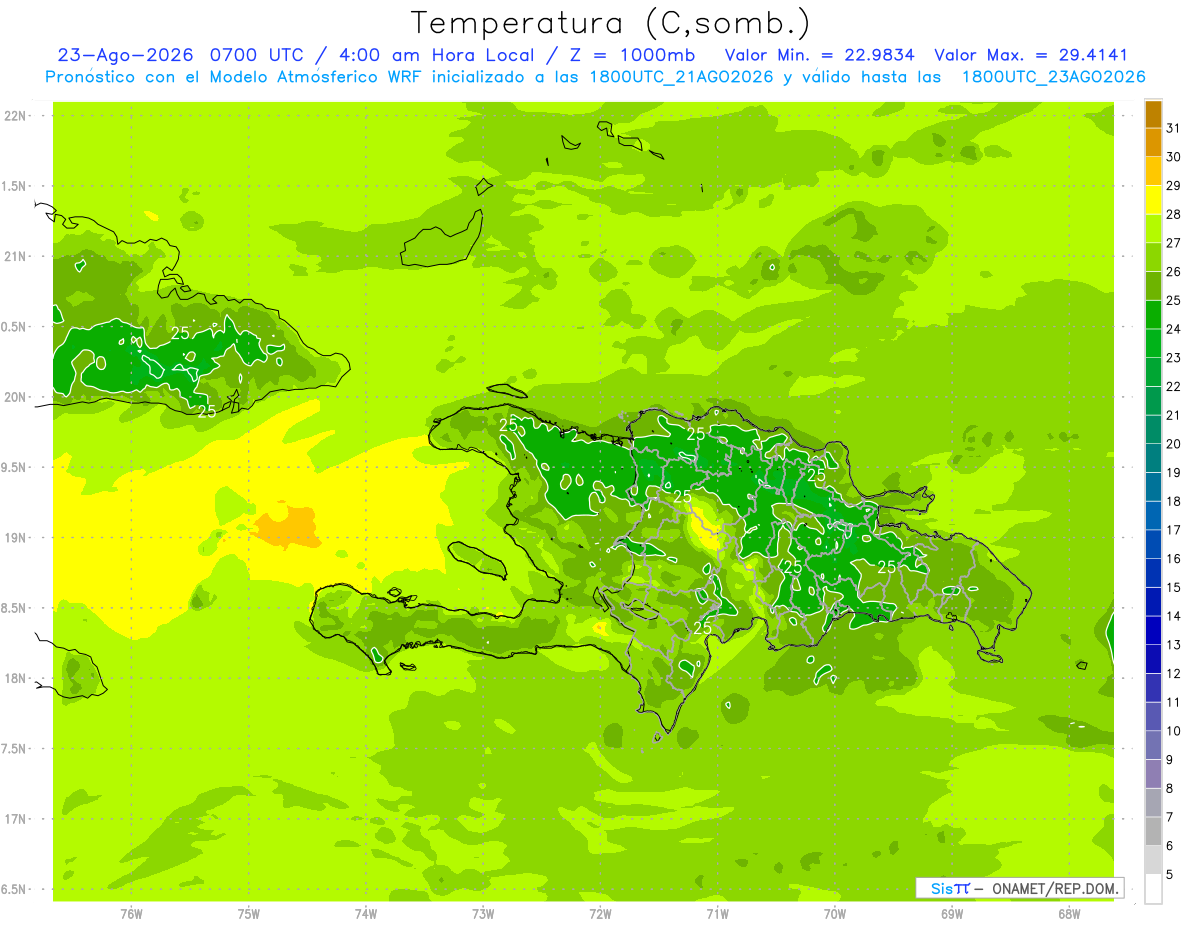Screen dimensions: 1200x927
Task: Pick the legend swatch between 29 and 30
Action: [1153, 171]
